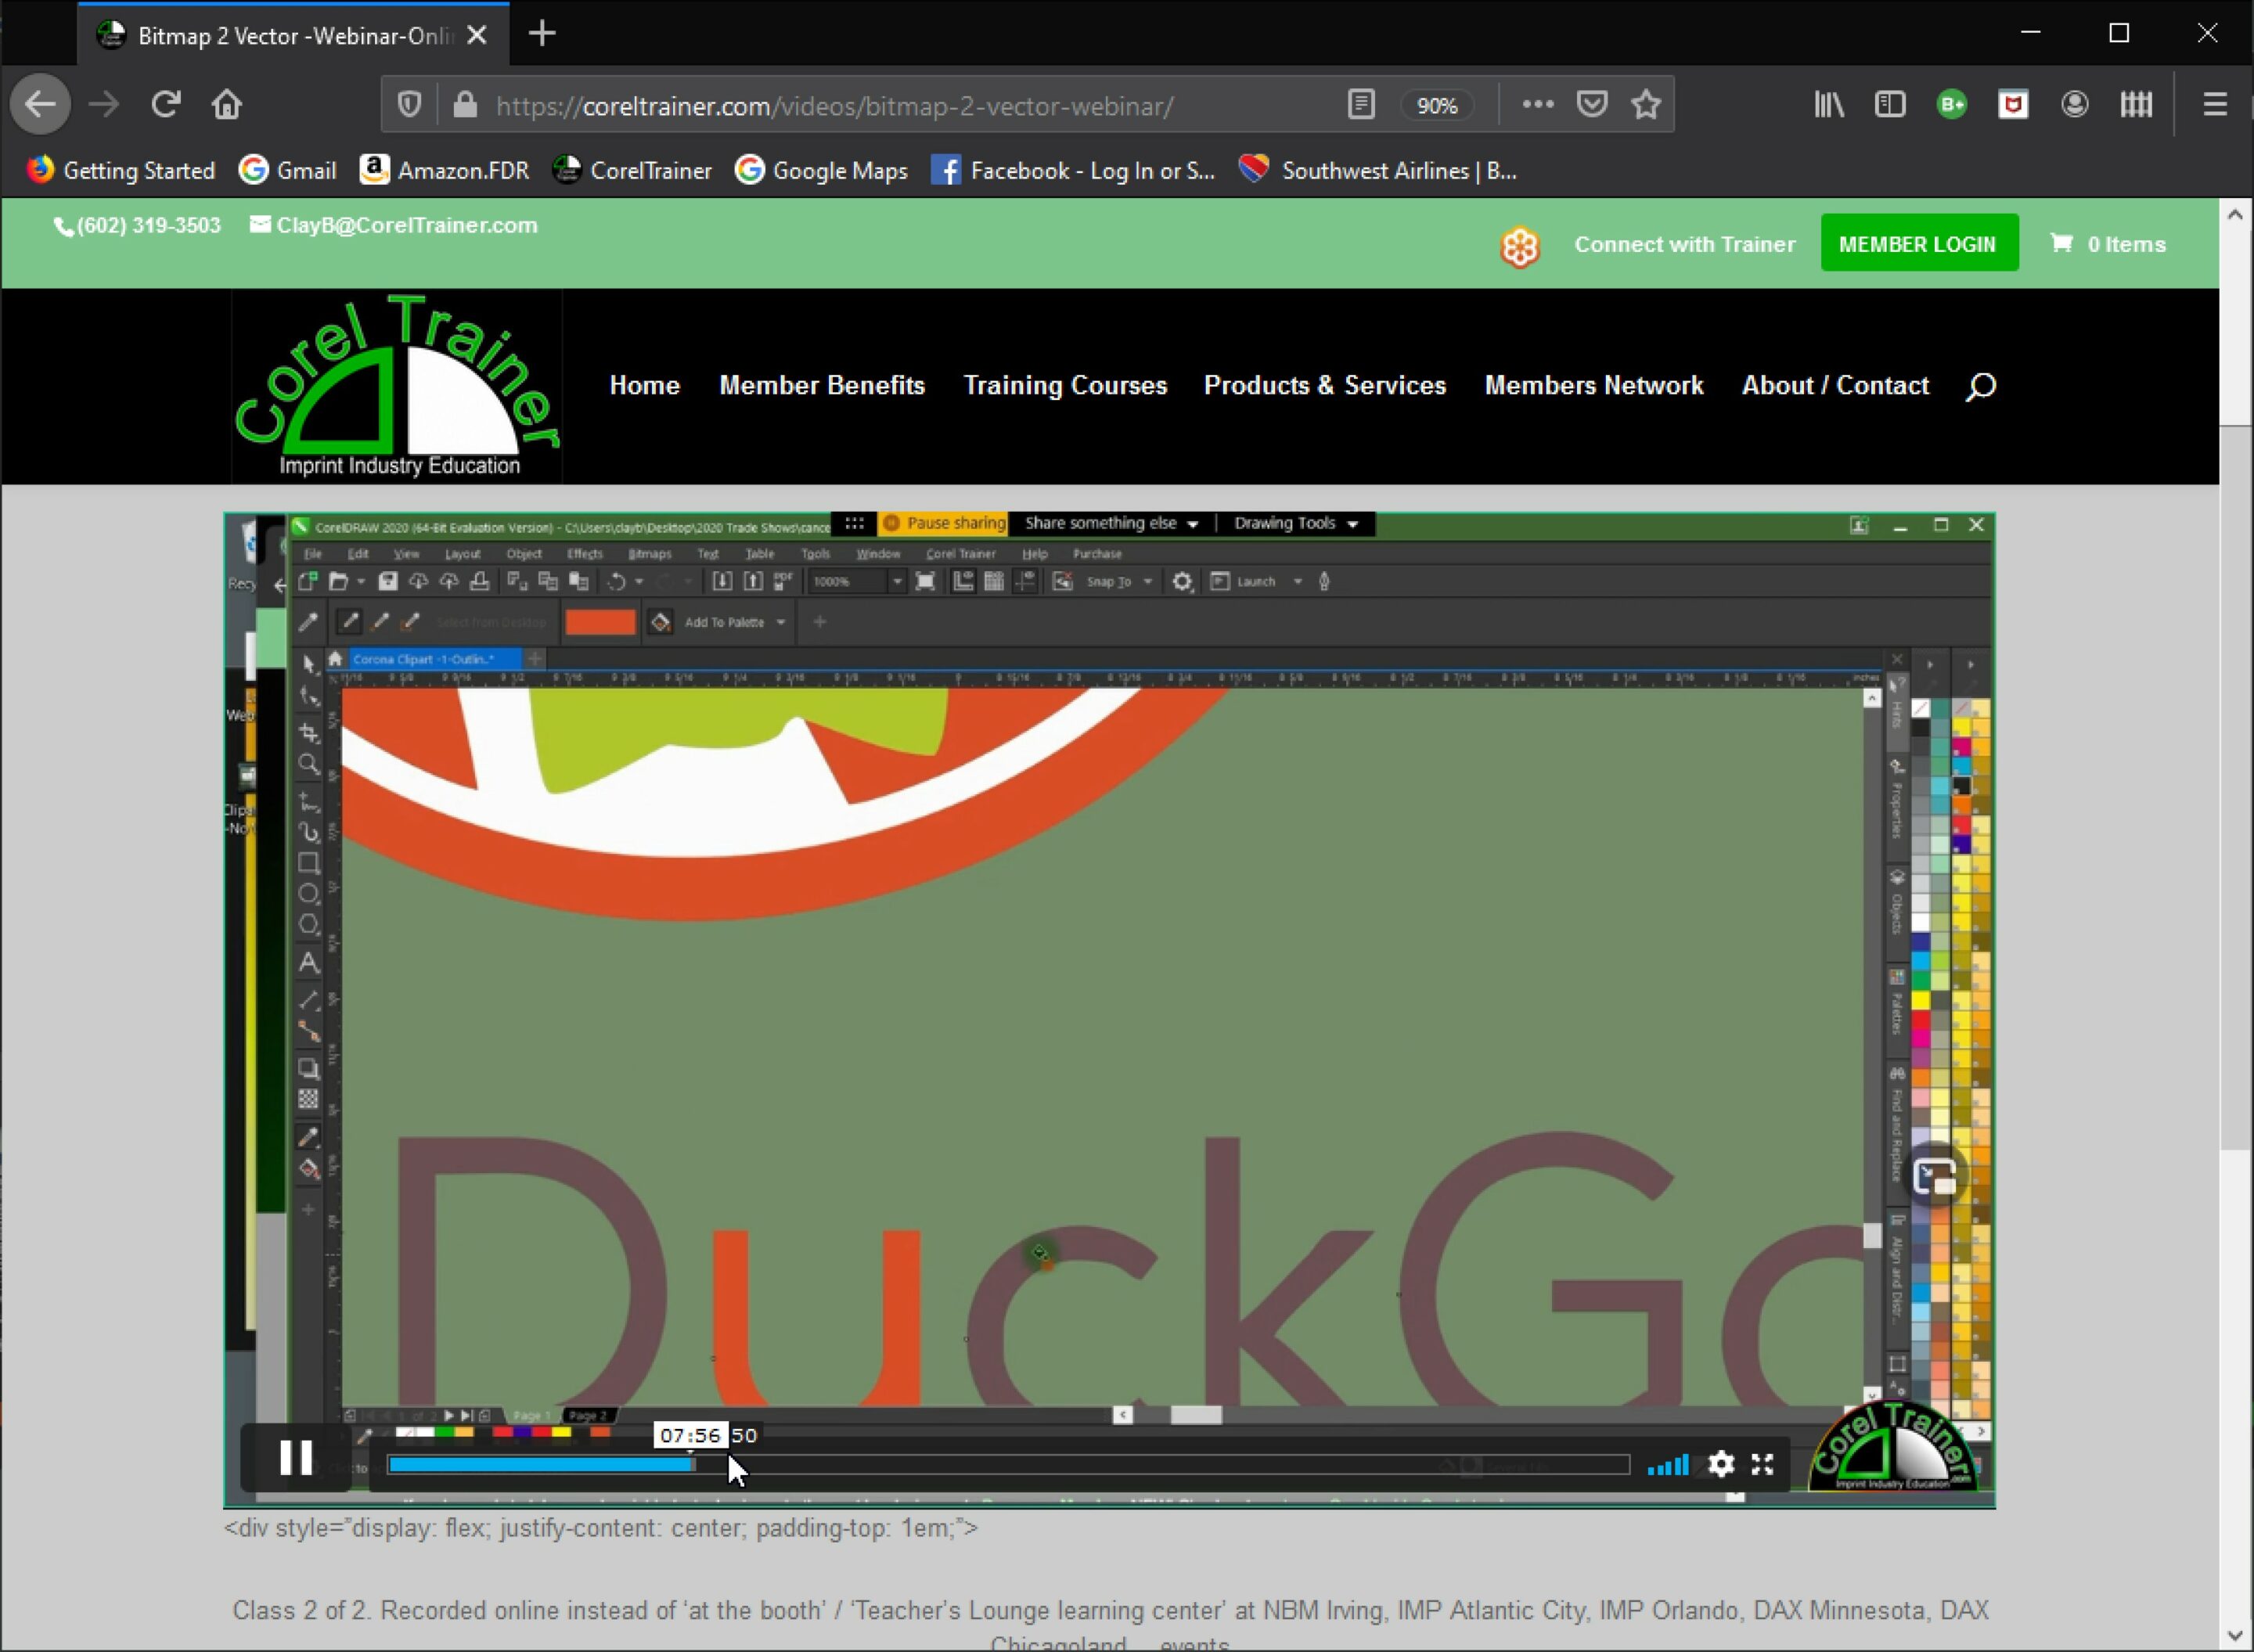Click the picture-in-picture overlay button
The height and width of the screenshot is (1652, 2254).
tap(1935, 1176)
